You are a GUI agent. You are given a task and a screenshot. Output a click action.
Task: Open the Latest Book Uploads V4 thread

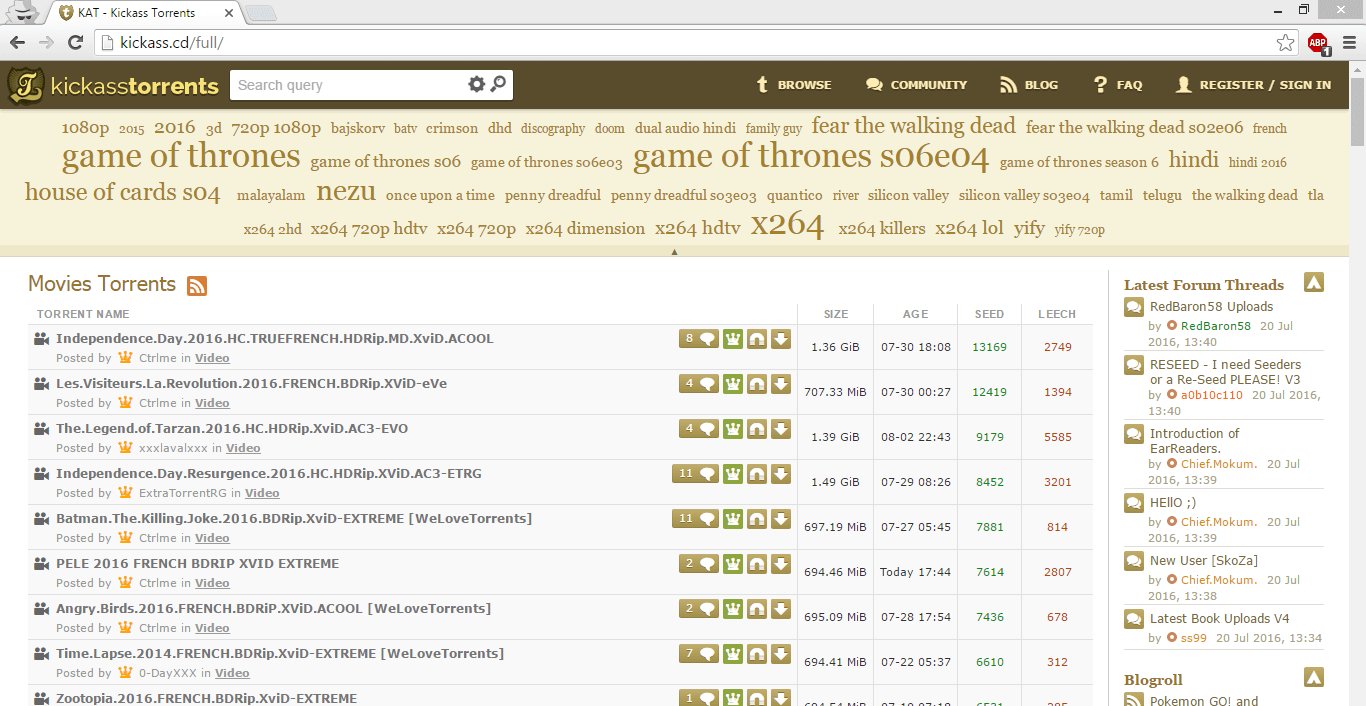[1220, 618]
